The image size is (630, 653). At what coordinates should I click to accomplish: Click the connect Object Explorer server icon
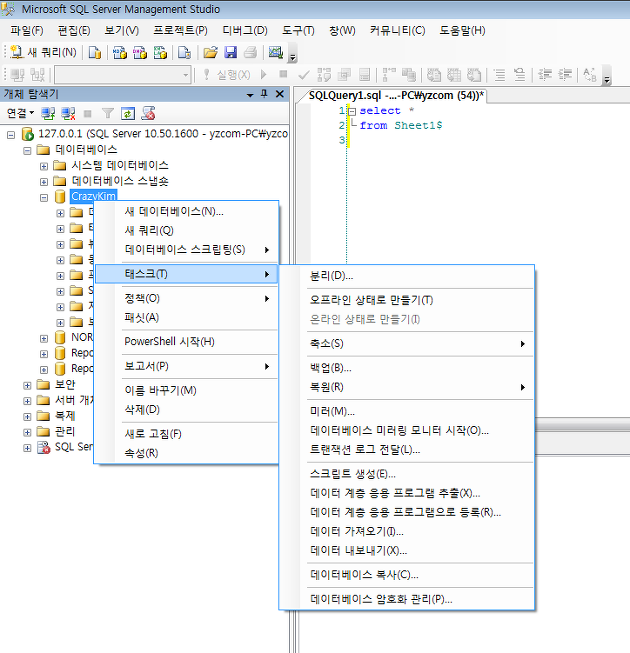[x=48, y=113]
